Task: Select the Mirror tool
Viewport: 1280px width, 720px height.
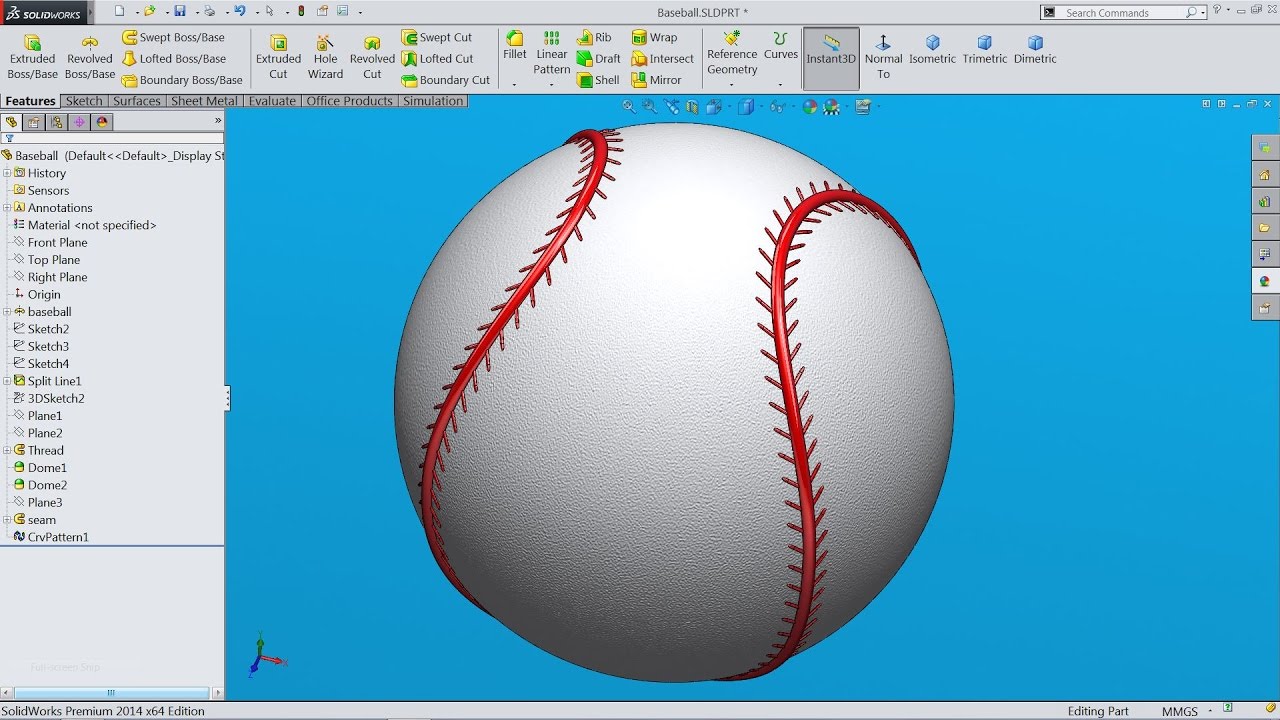Action: click(656, 80)
